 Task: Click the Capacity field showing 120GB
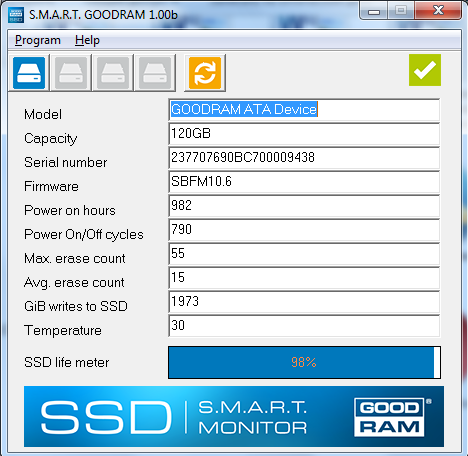coord(304,134)
